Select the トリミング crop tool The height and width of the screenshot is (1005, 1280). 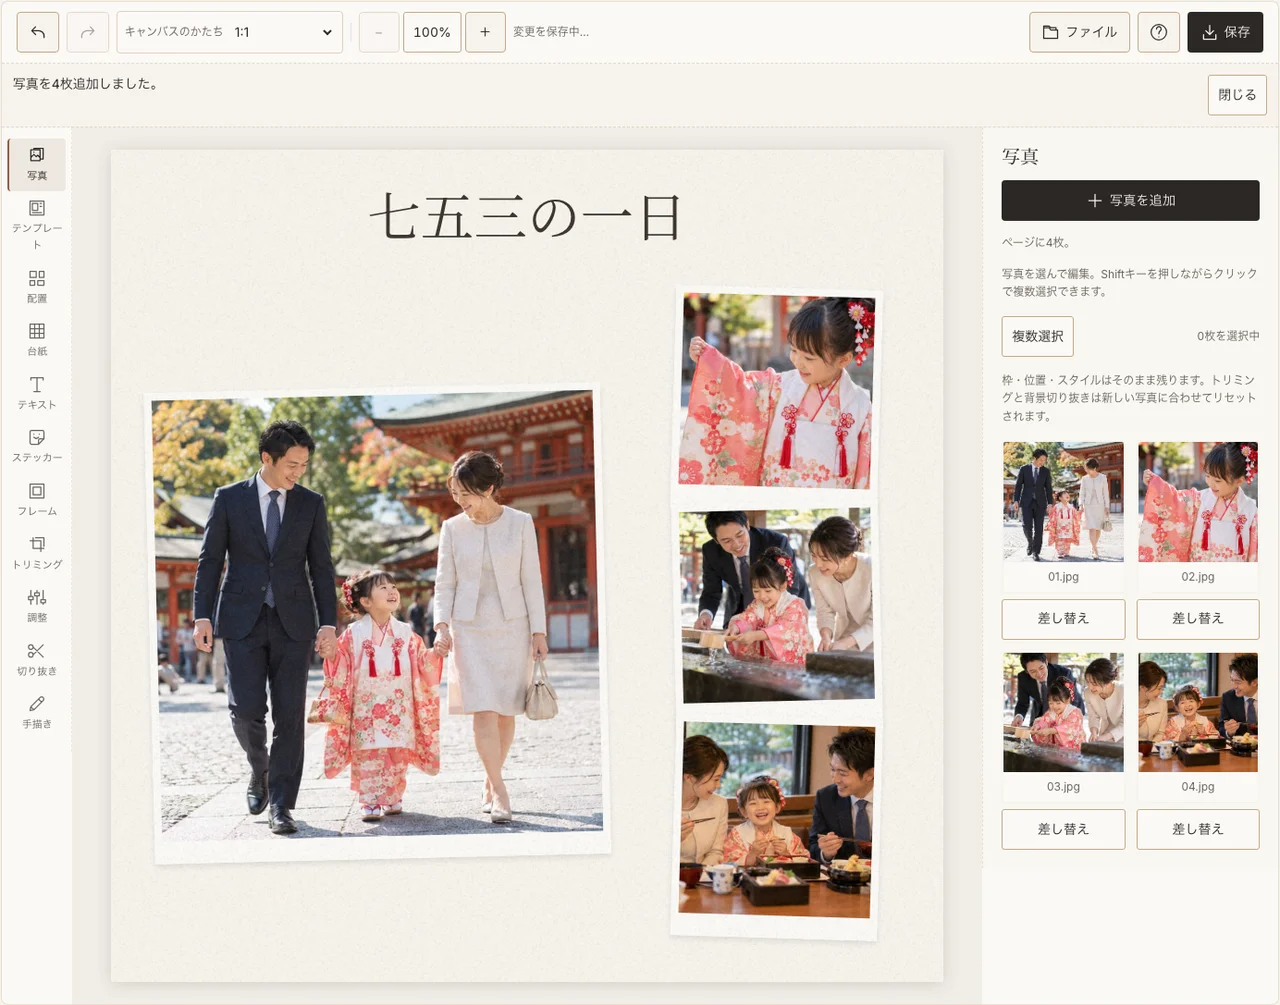[x=37, y=552]
